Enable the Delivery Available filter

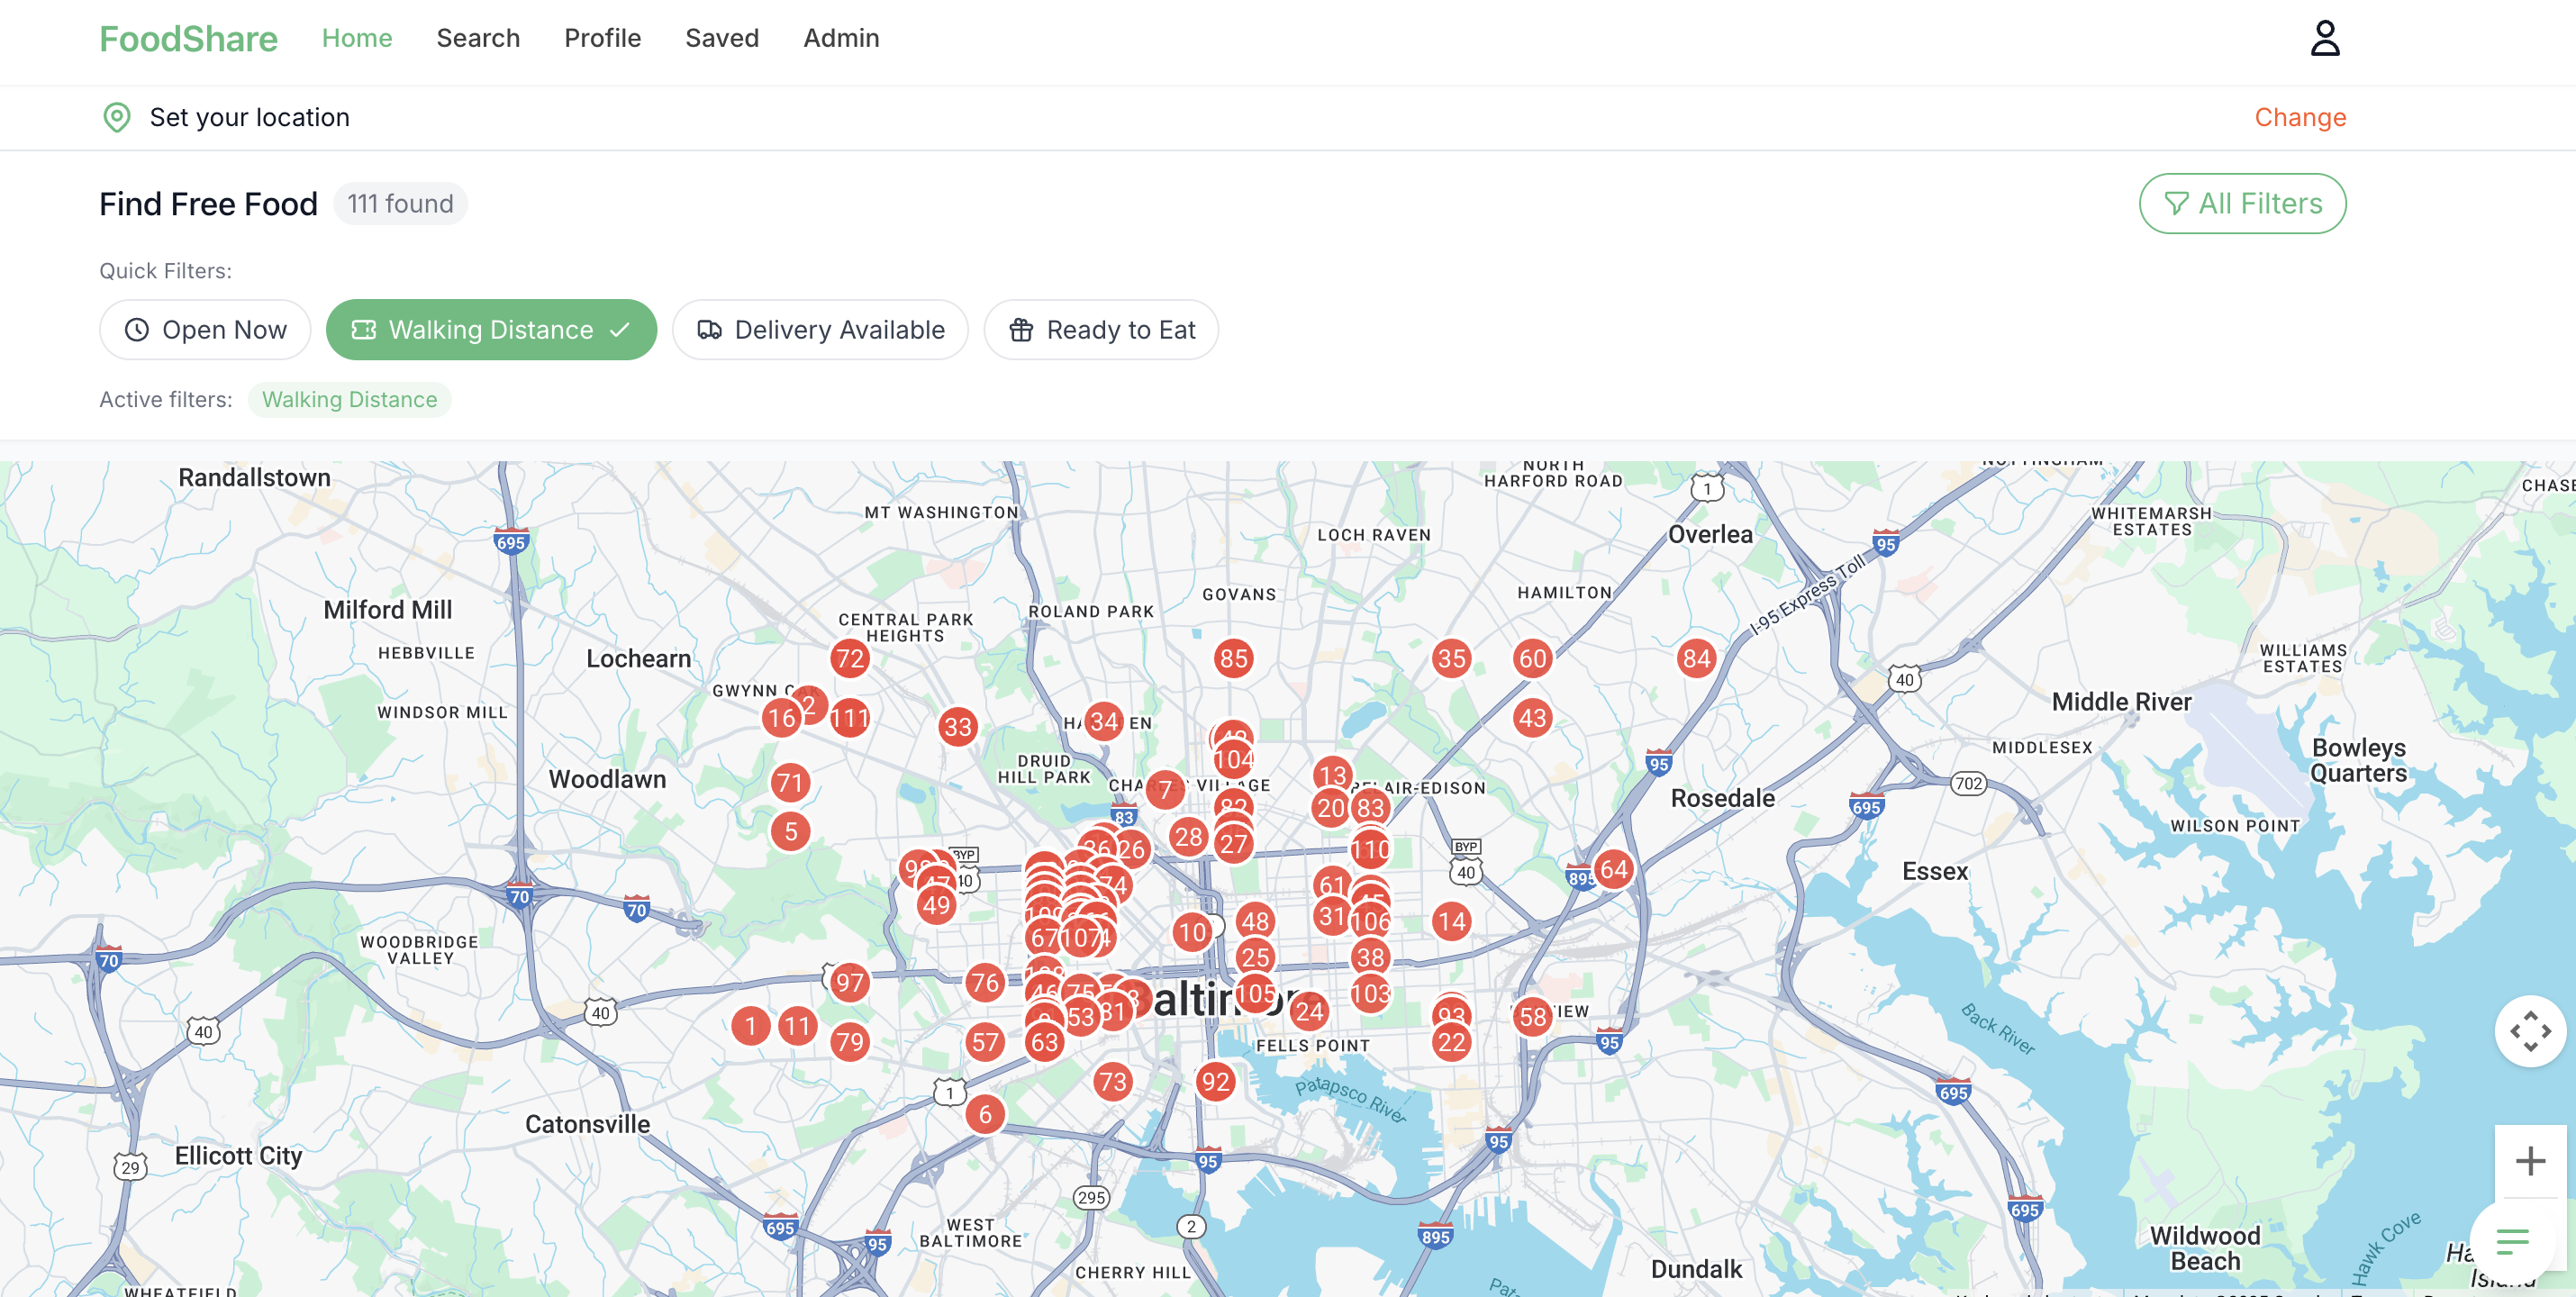[x=820, y=330]
